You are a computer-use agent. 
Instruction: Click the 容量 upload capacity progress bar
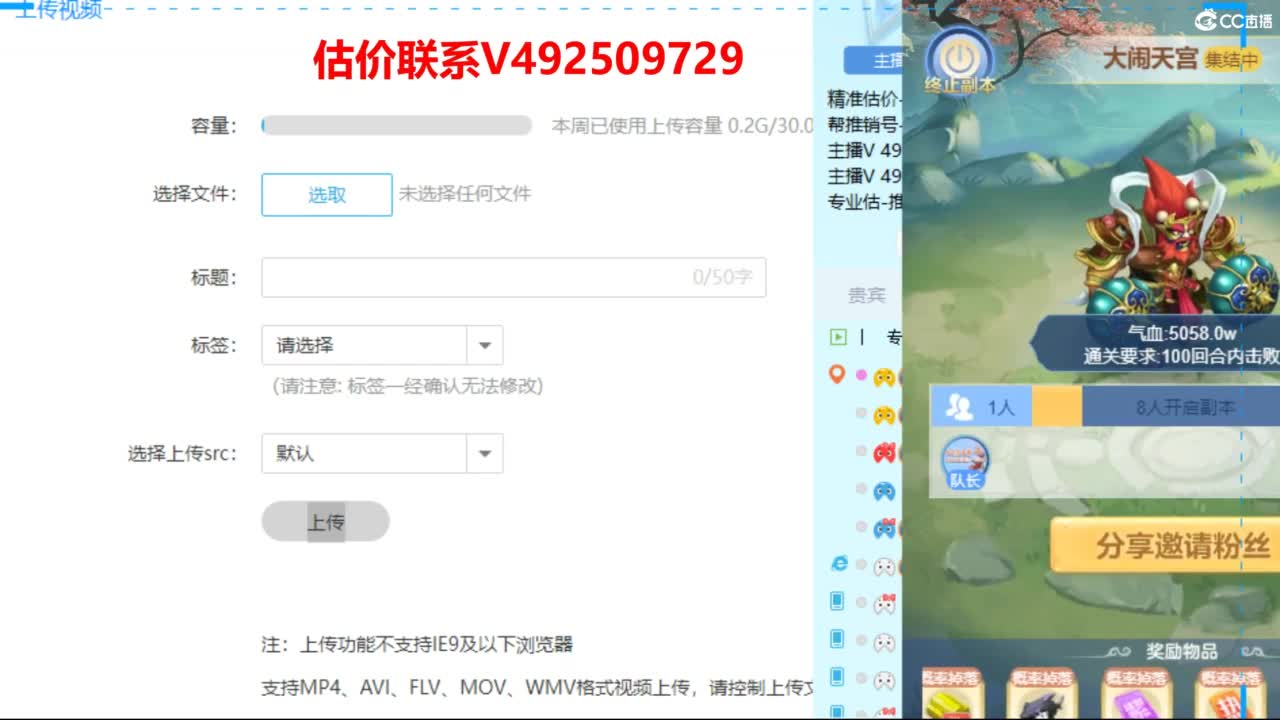(395, 126)
